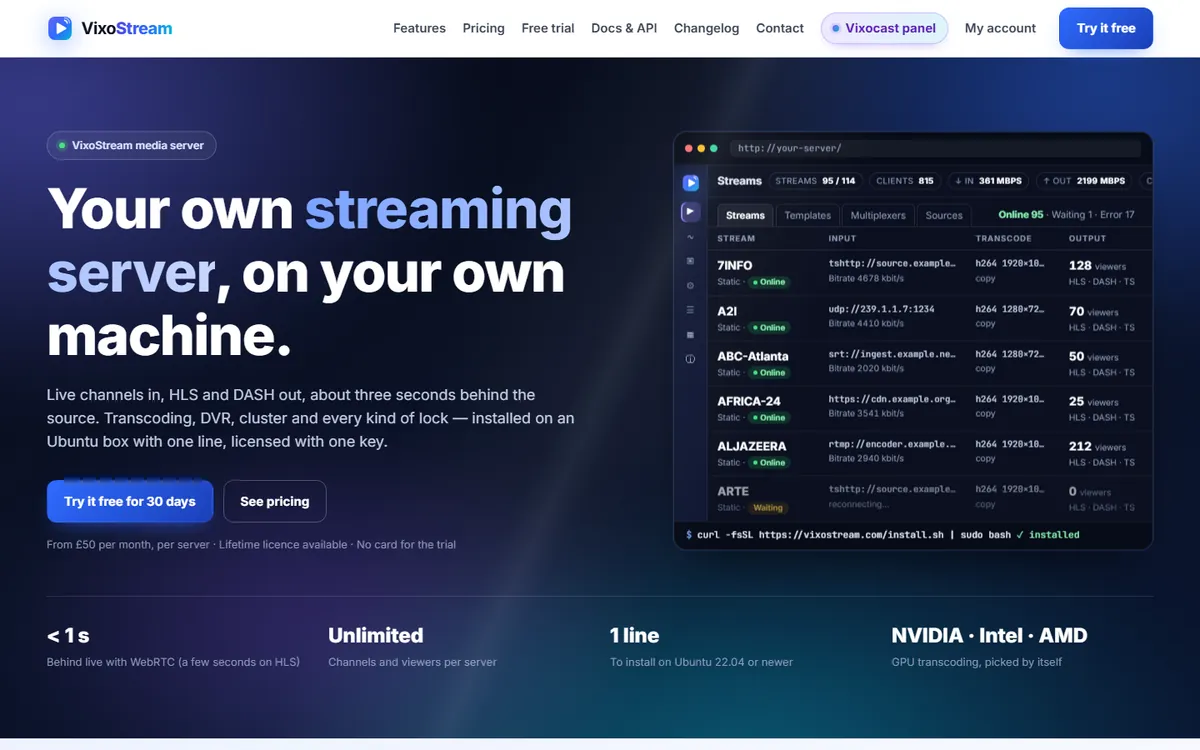1200x750 pixels.
Task: Select the highlighted play icon in panel sidebar
Action: click(690, 212)
